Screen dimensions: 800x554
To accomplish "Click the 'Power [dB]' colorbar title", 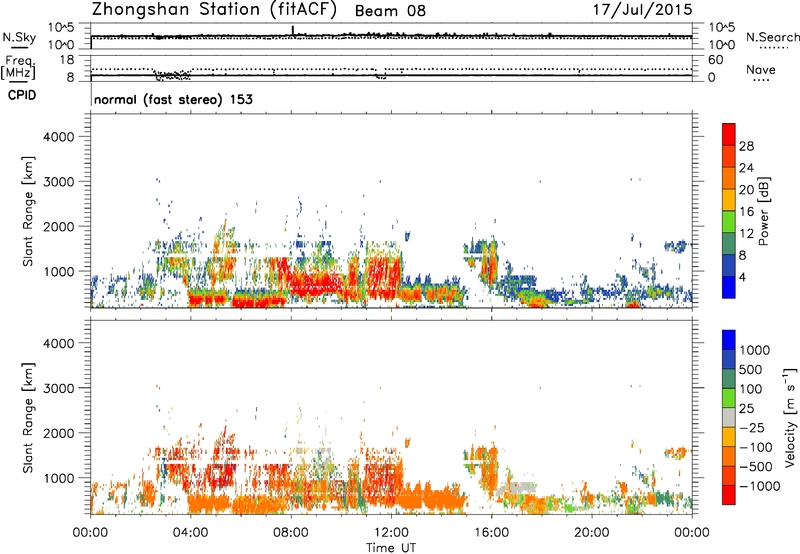I will coord(764,211).
